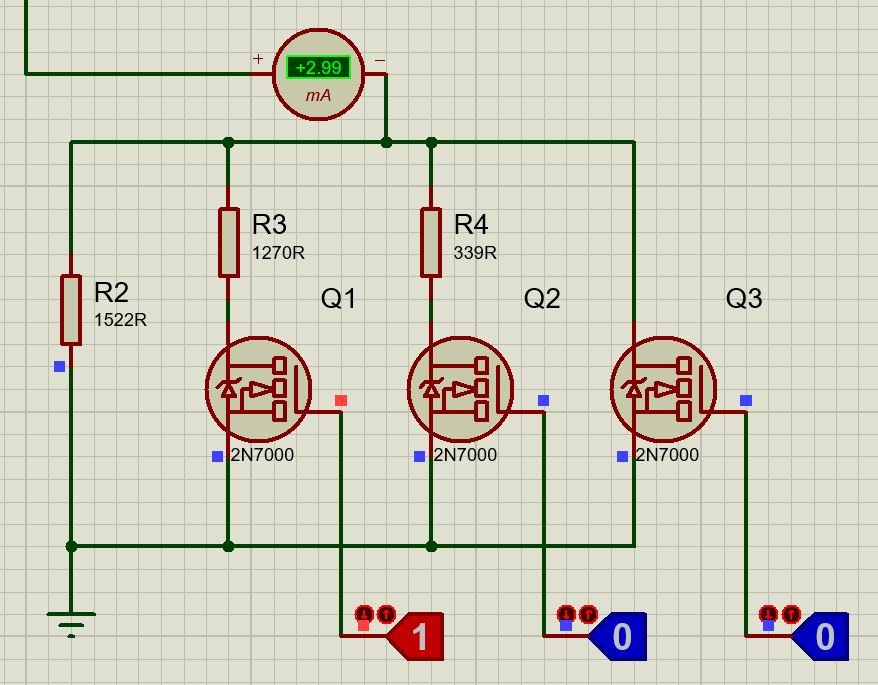Click the up arrow on Q1's logic state
The image size is (878, 685).
[x=386, y=614]
